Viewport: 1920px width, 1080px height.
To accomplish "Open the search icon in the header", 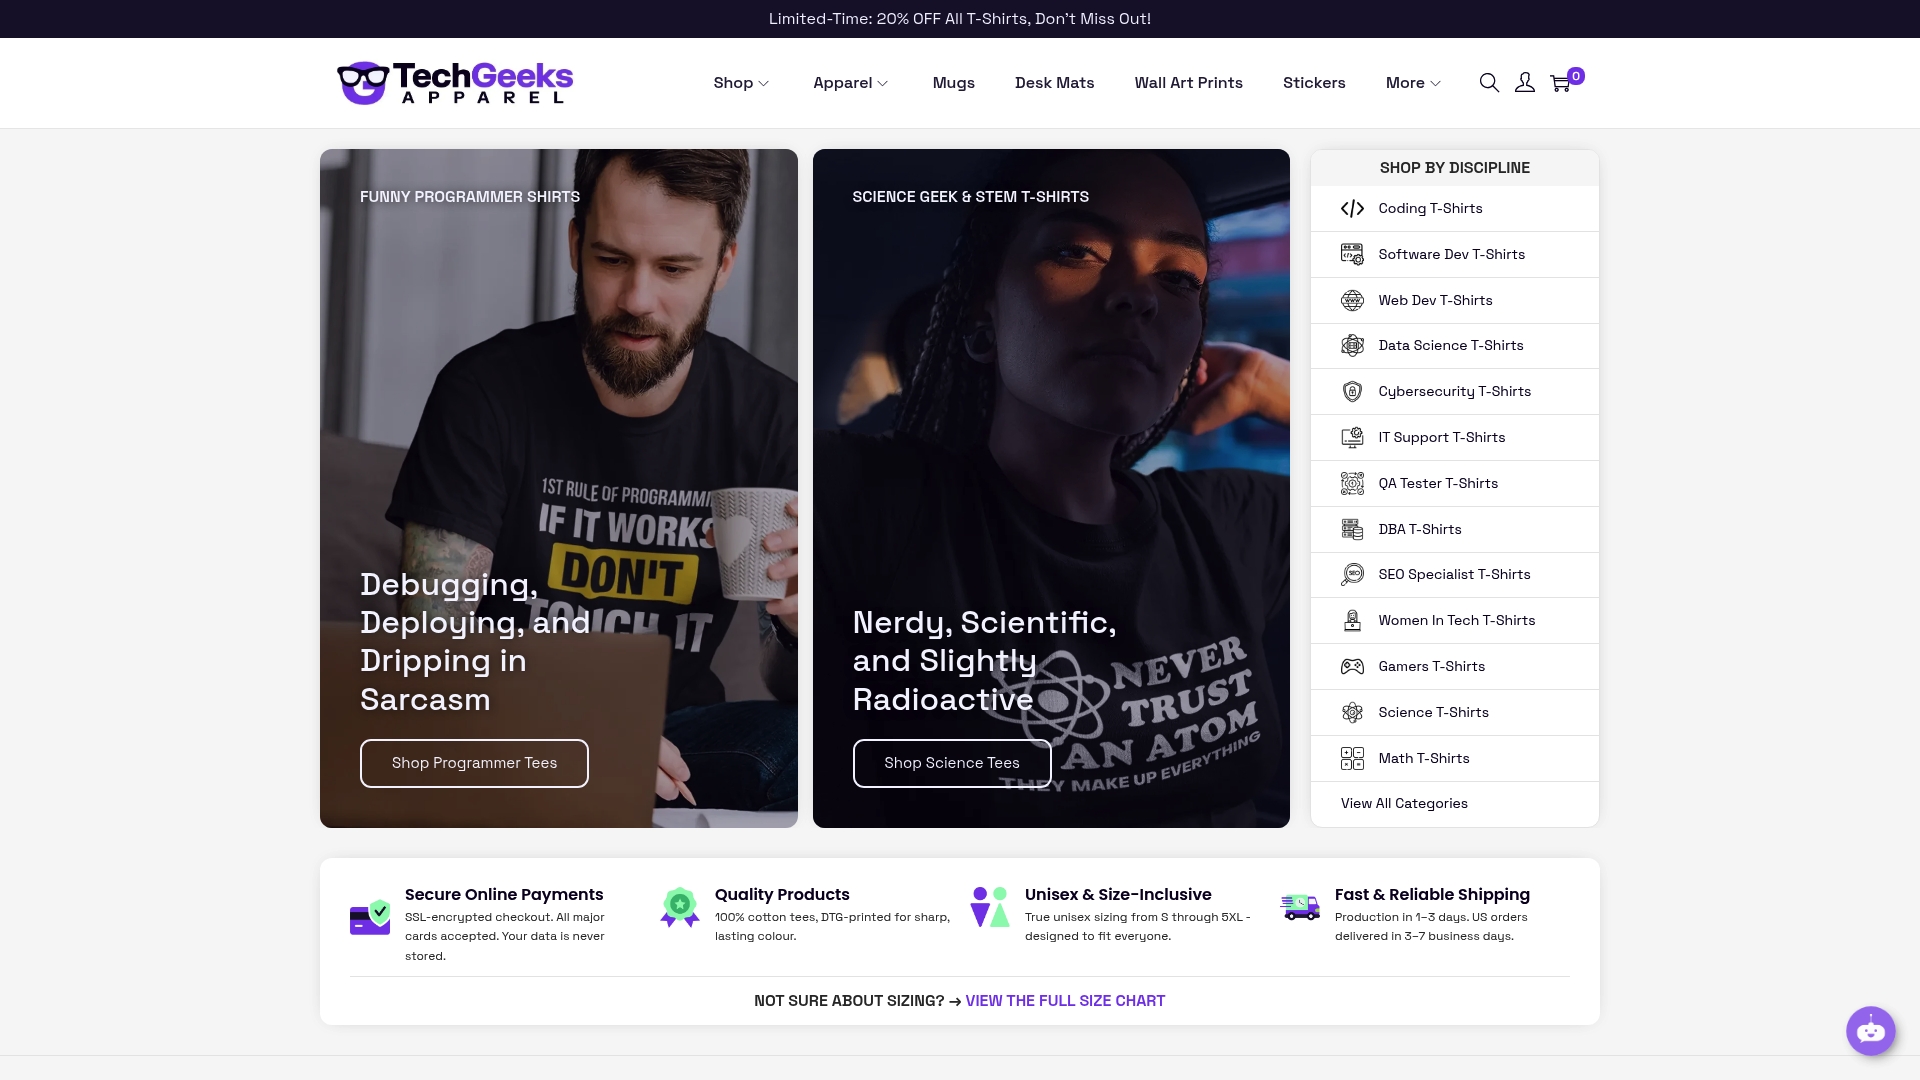I will click(x=1489, y=82).
